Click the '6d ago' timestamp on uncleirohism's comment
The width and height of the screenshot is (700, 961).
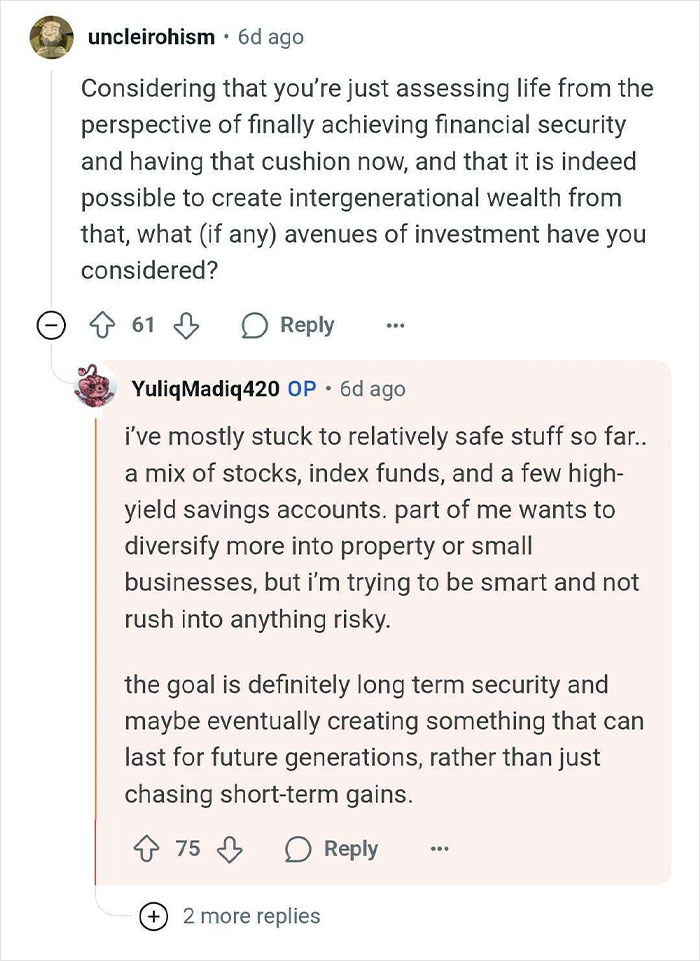pos(270,37)
